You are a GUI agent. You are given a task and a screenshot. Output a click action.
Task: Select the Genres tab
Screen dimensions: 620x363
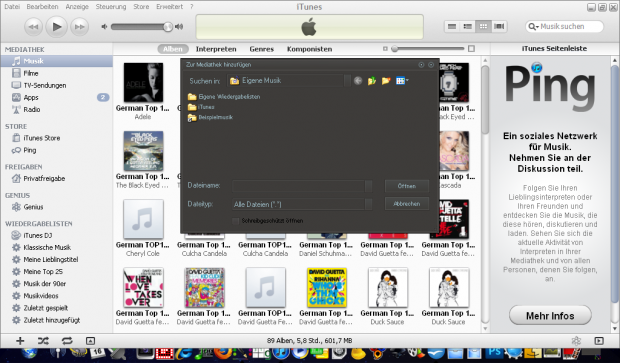(x=261, y=49)
